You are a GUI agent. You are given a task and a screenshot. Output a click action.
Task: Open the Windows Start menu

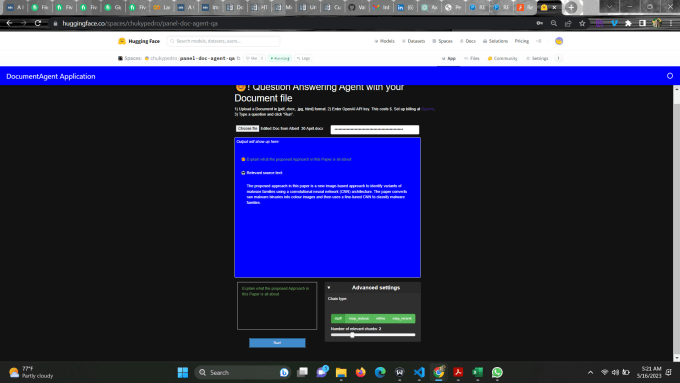pyautogui.click(x=183, y=372)
